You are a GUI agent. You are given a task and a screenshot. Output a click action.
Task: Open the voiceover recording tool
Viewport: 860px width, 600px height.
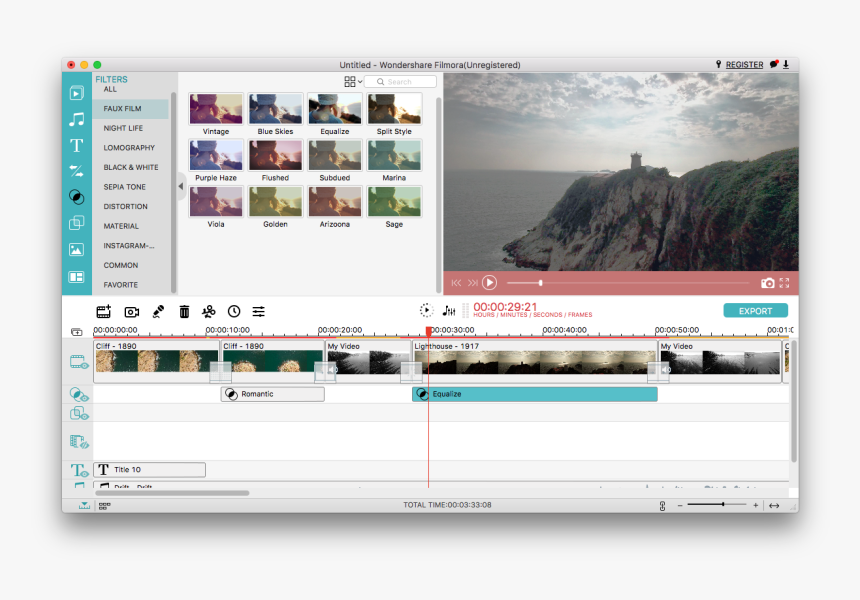click(158, 312)
